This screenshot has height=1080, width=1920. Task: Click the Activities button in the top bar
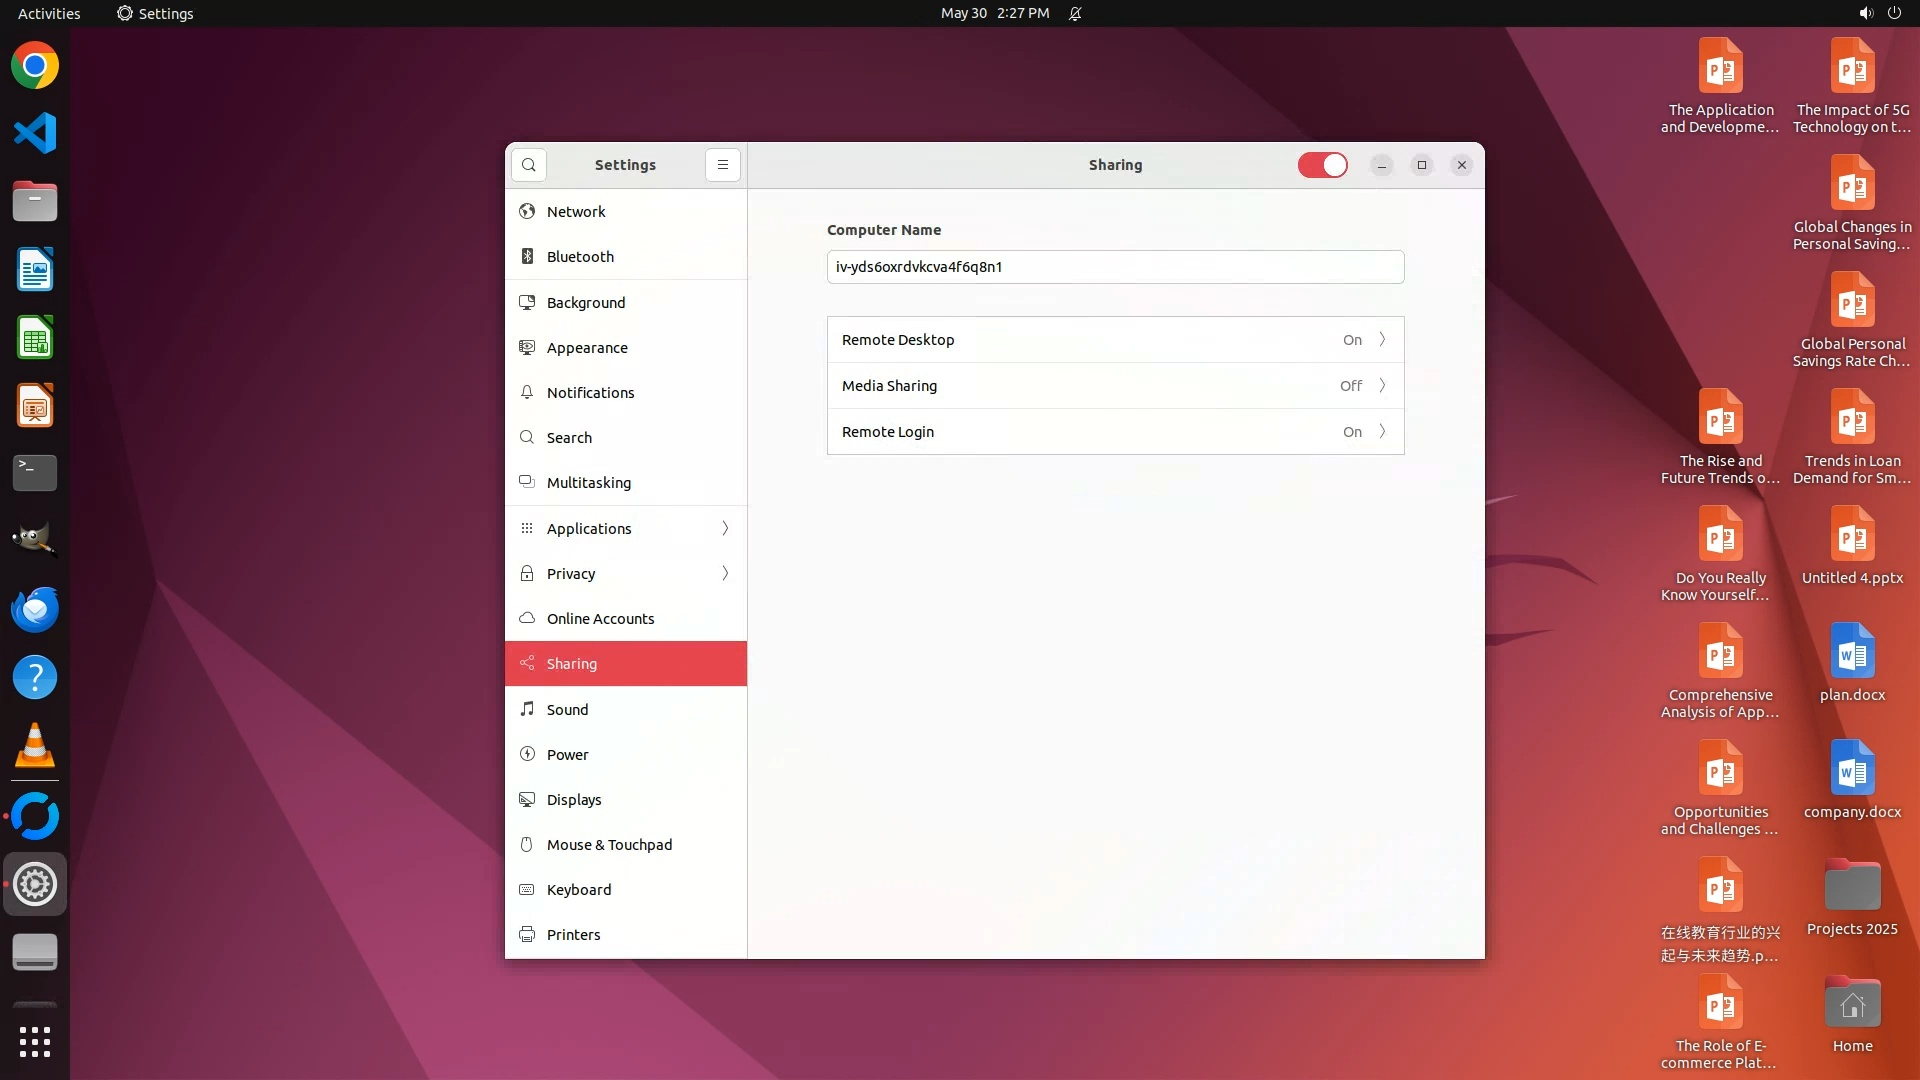point(49,13)
